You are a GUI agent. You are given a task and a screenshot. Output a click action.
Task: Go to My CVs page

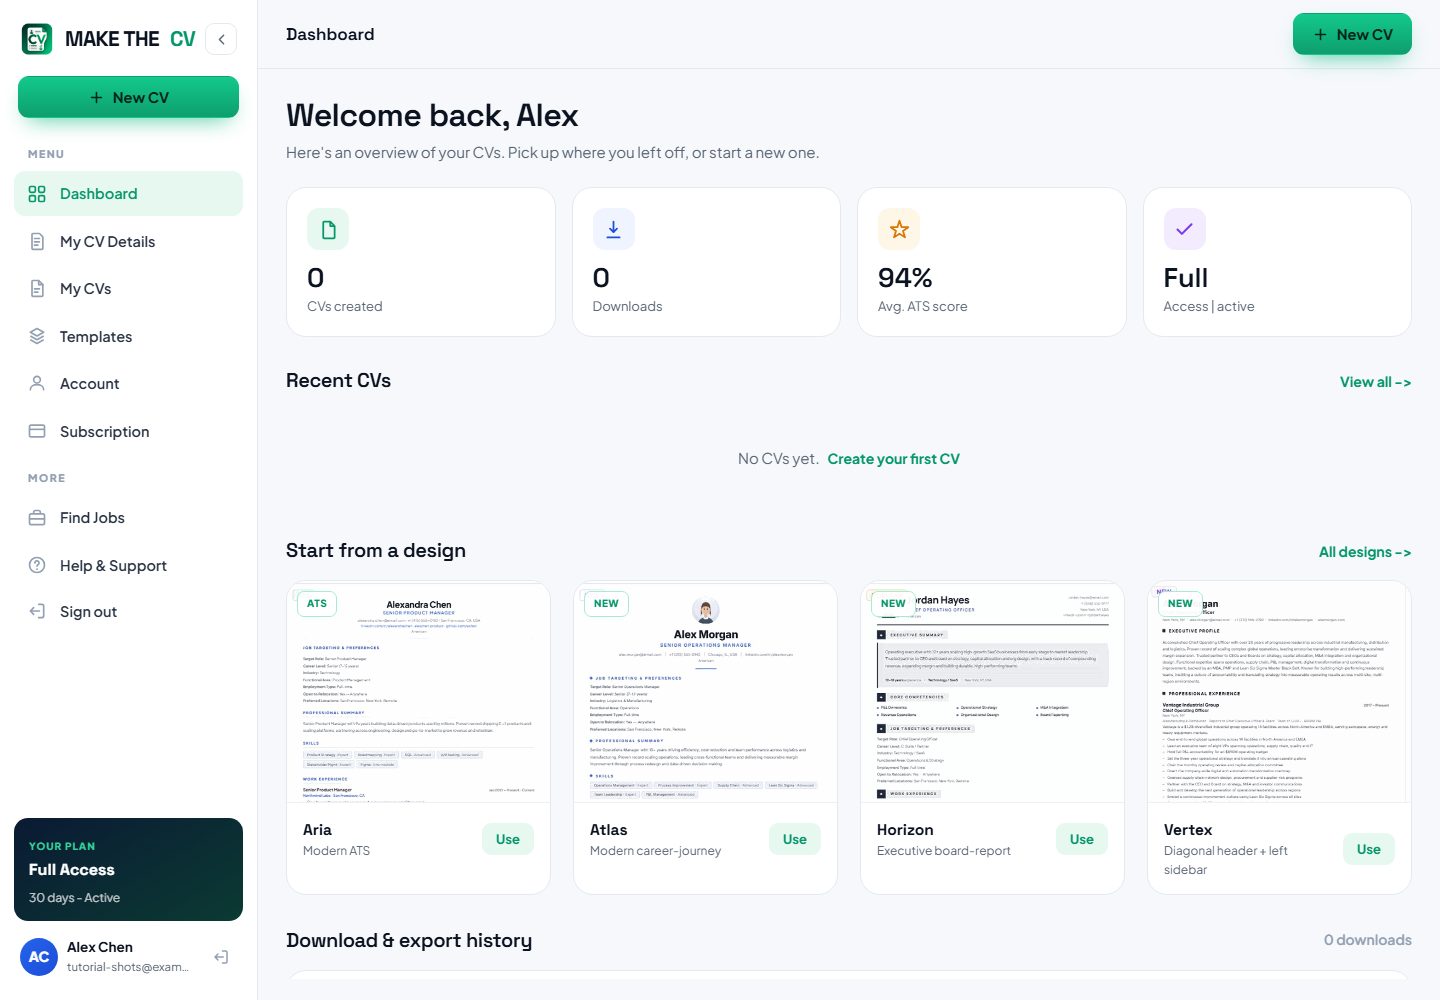pos(128,288)
